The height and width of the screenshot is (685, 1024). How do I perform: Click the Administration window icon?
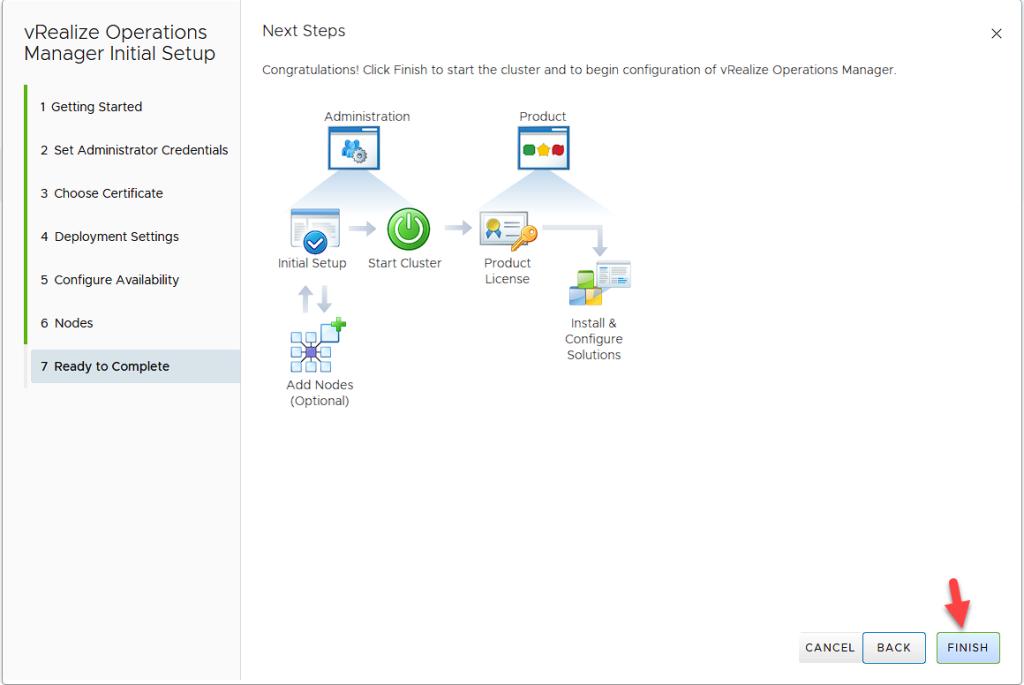click(354, 148)
